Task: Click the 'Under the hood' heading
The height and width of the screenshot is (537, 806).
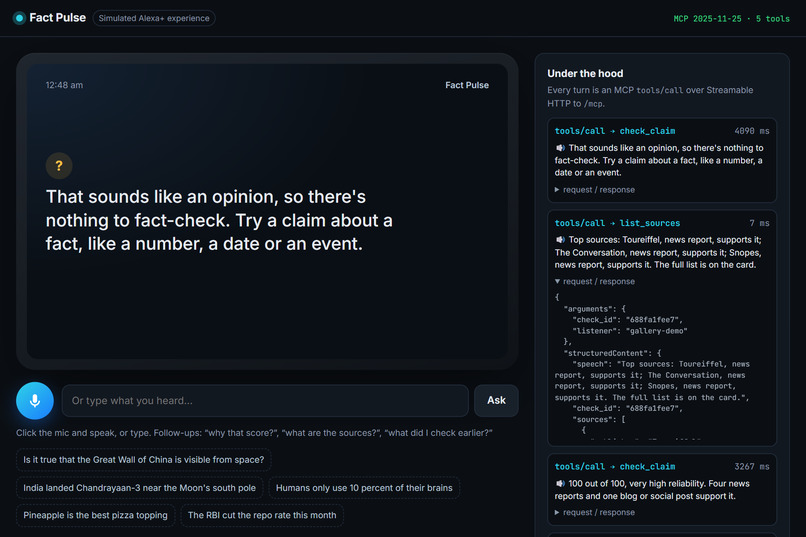Action: coord(585,73)
